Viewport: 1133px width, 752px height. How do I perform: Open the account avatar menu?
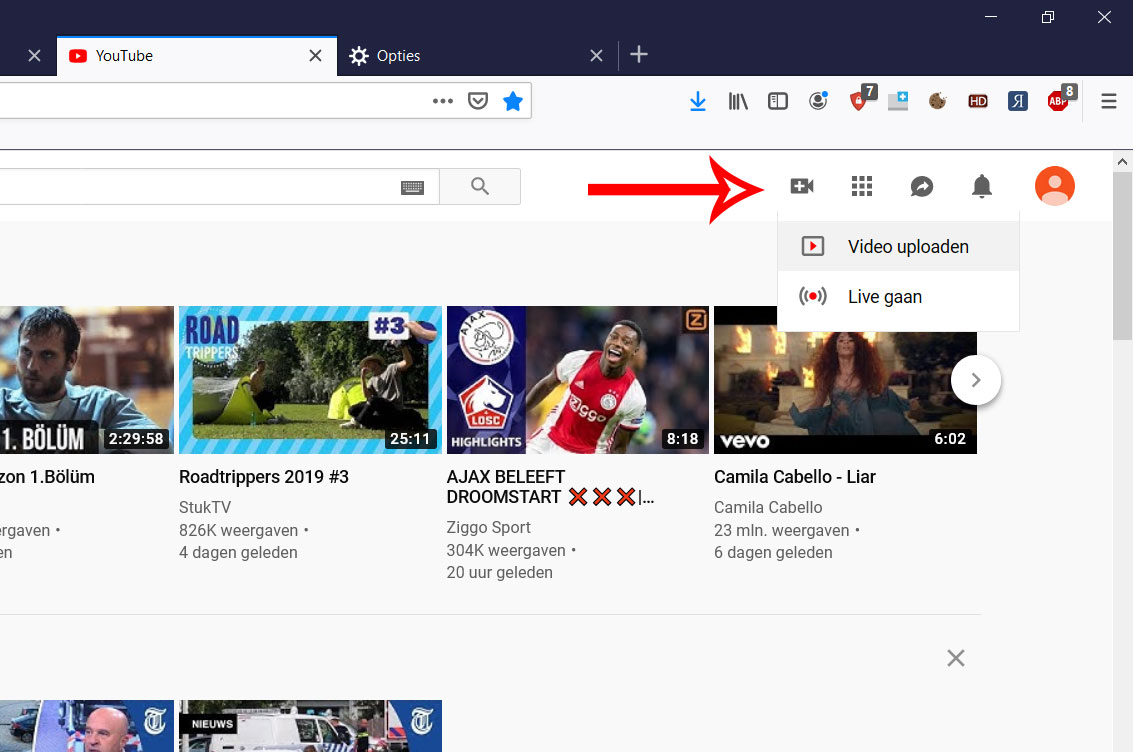[1054, 186]
